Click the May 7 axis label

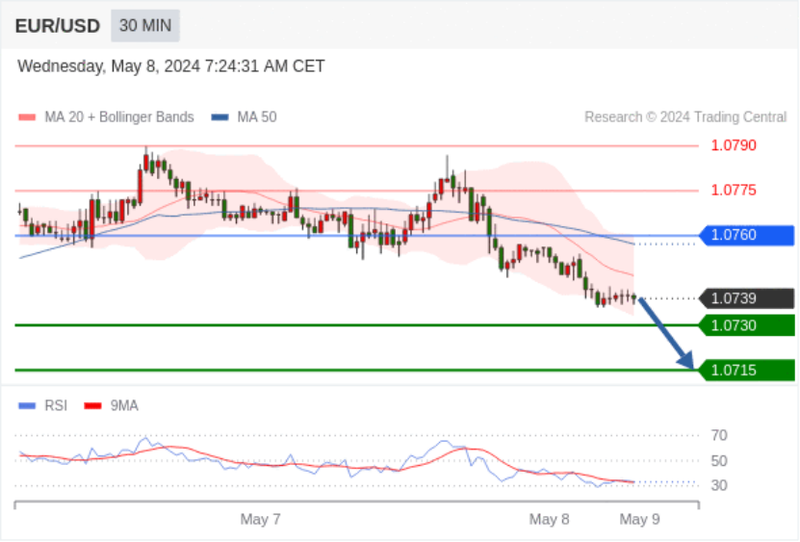(x=260, y=520)
